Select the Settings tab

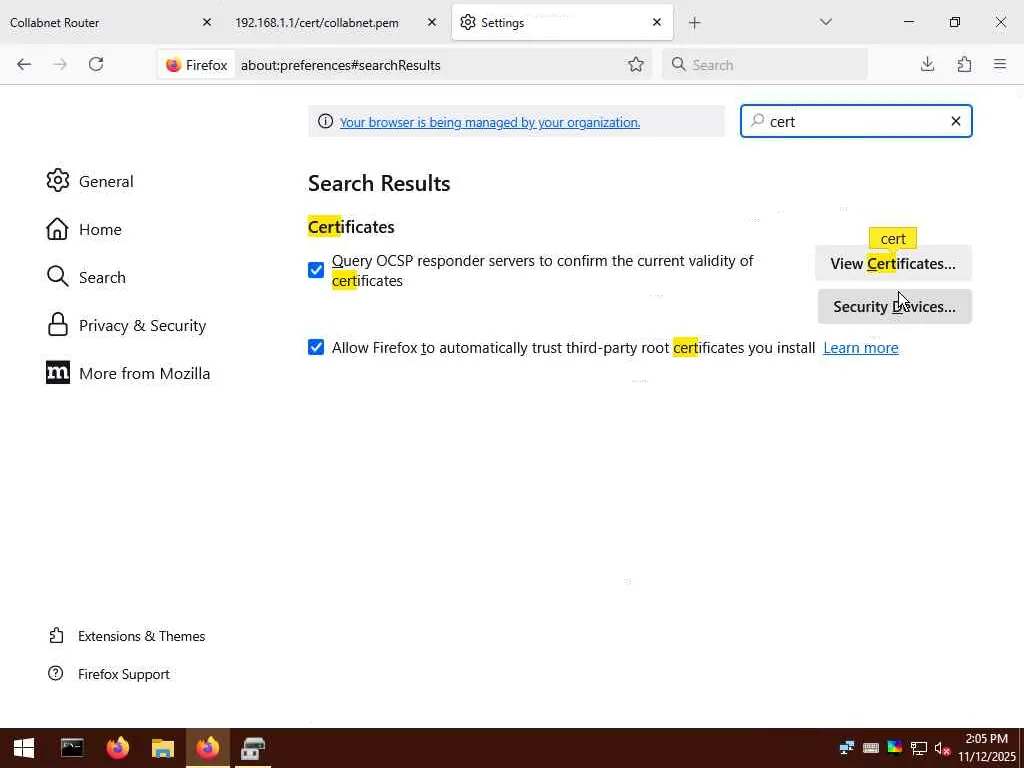(562, 22)
